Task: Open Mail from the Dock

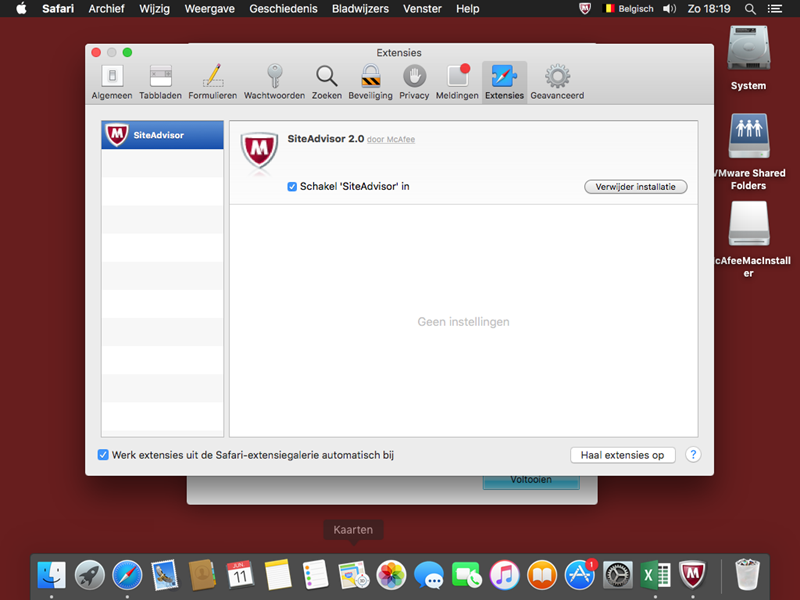Action: tap(165, 574)
